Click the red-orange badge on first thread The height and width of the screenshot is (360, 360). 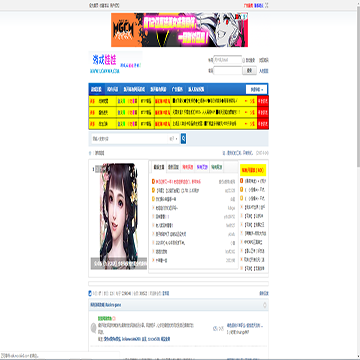pos(153,182)
